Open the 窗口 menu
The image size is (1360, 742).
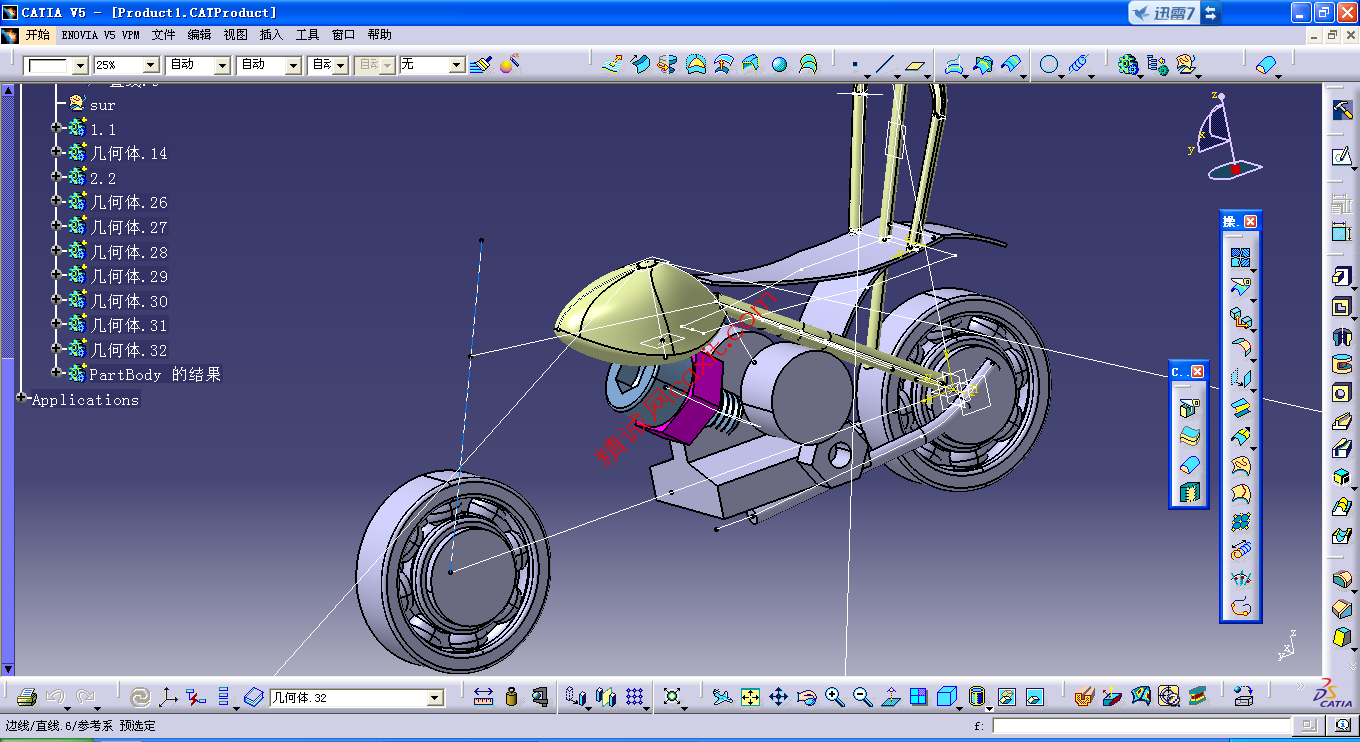[343, 34]
